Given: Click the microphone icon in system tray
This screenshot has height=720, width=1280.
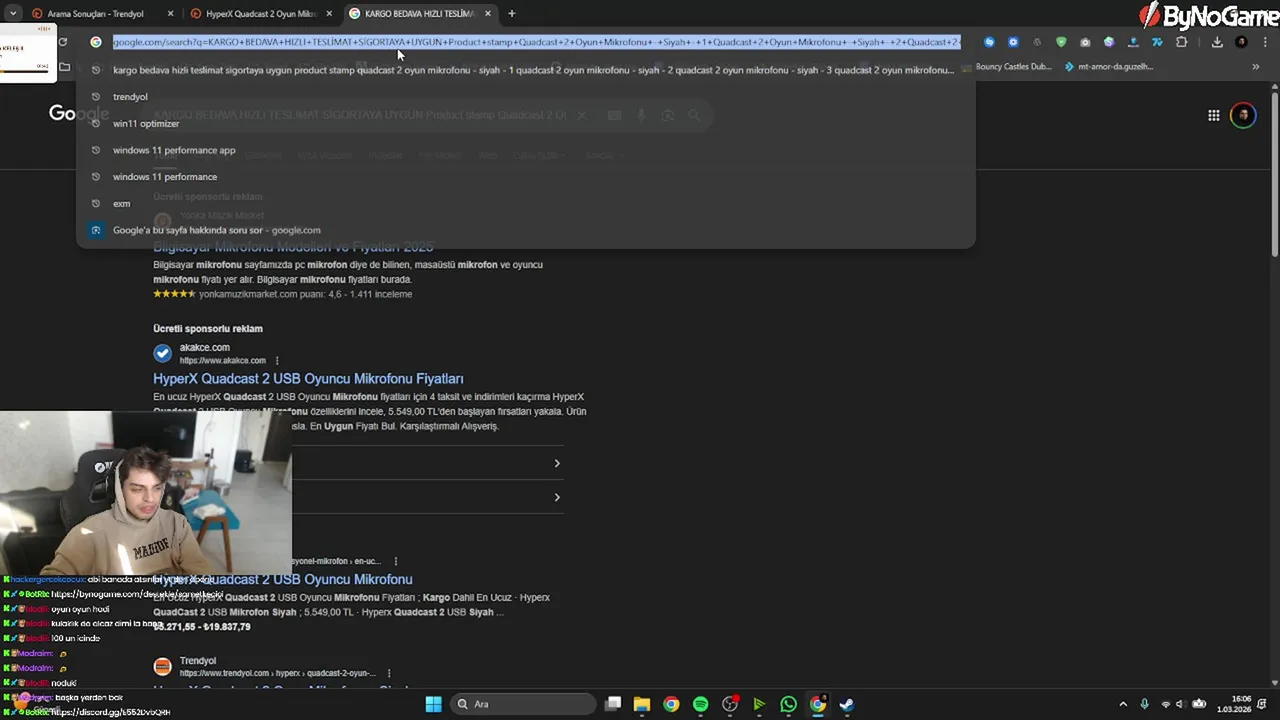Looking at the screenshot, I should coord(1145,704).
